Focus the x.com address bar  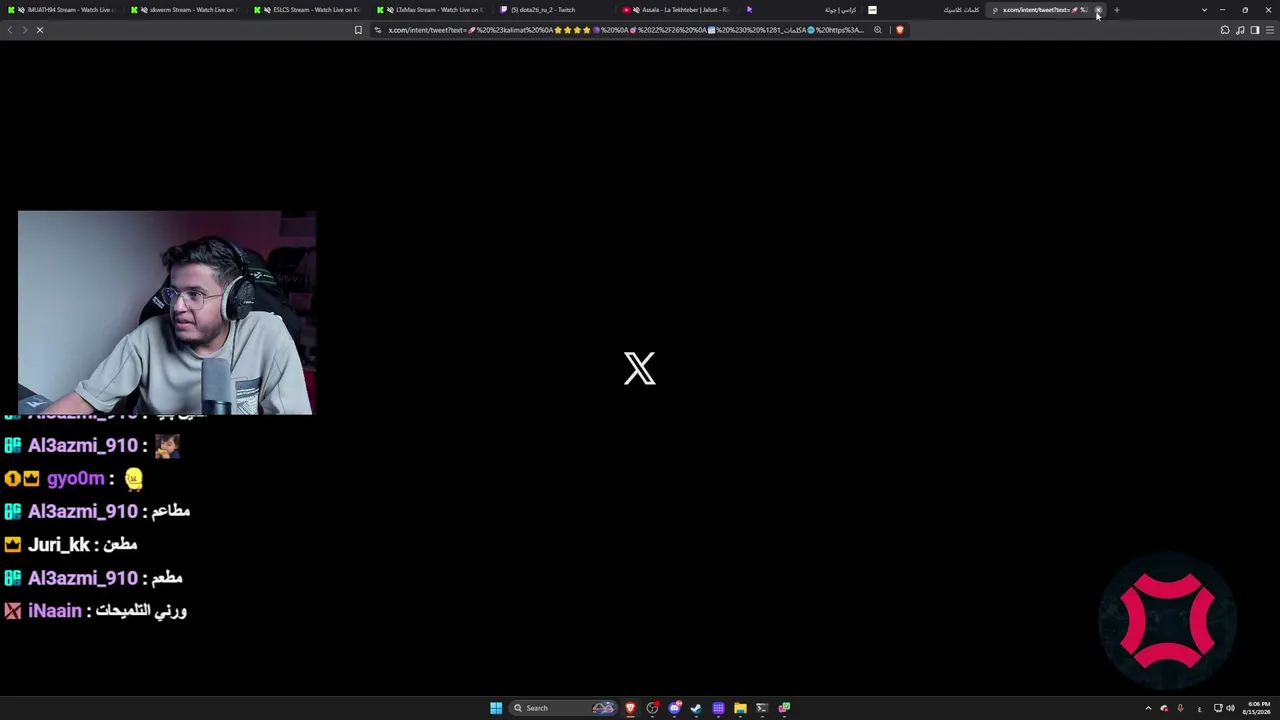click(626, 30)
